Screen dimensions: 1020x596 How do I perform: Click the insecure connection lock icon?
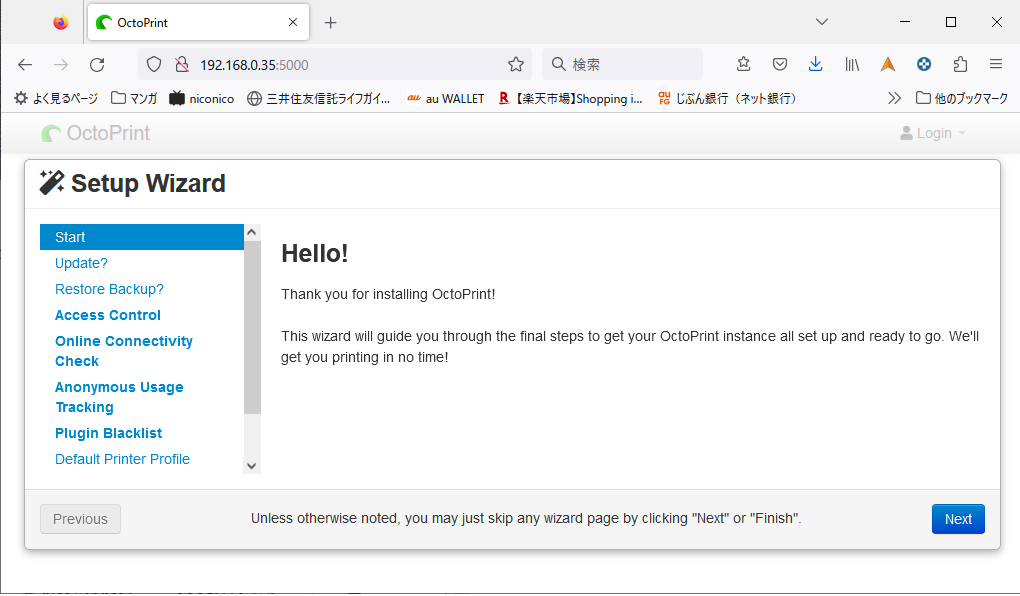coord(182,64)
